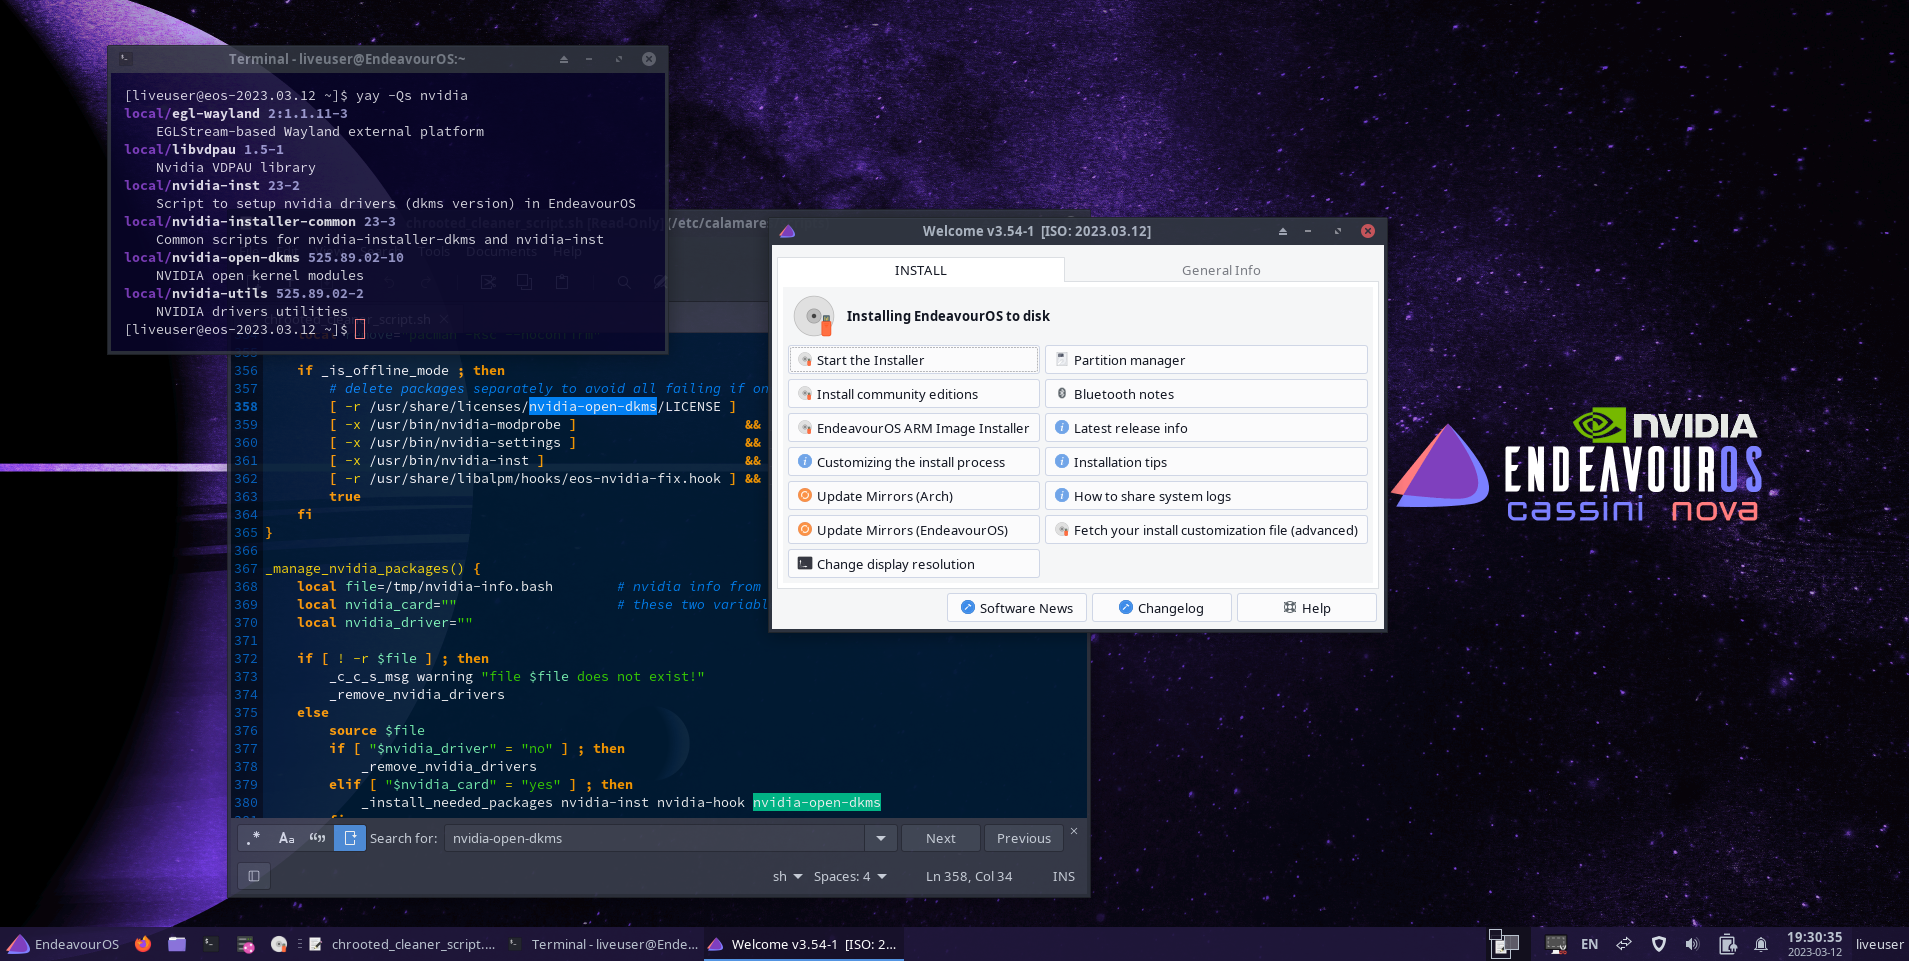This screenshot has width=1909, height=961.
Task: Open Partition manager
Action: [x=1206, y=360]
